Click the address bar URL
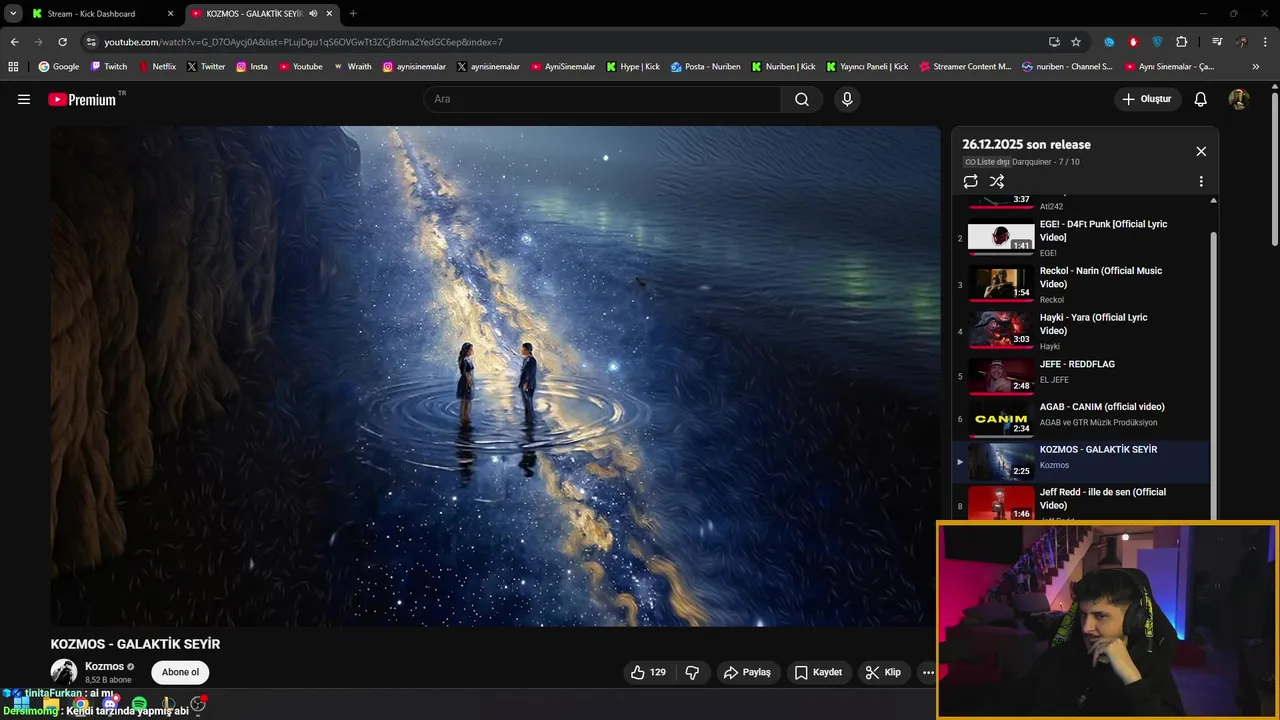The image size is (1280, 720). (303, 42)
